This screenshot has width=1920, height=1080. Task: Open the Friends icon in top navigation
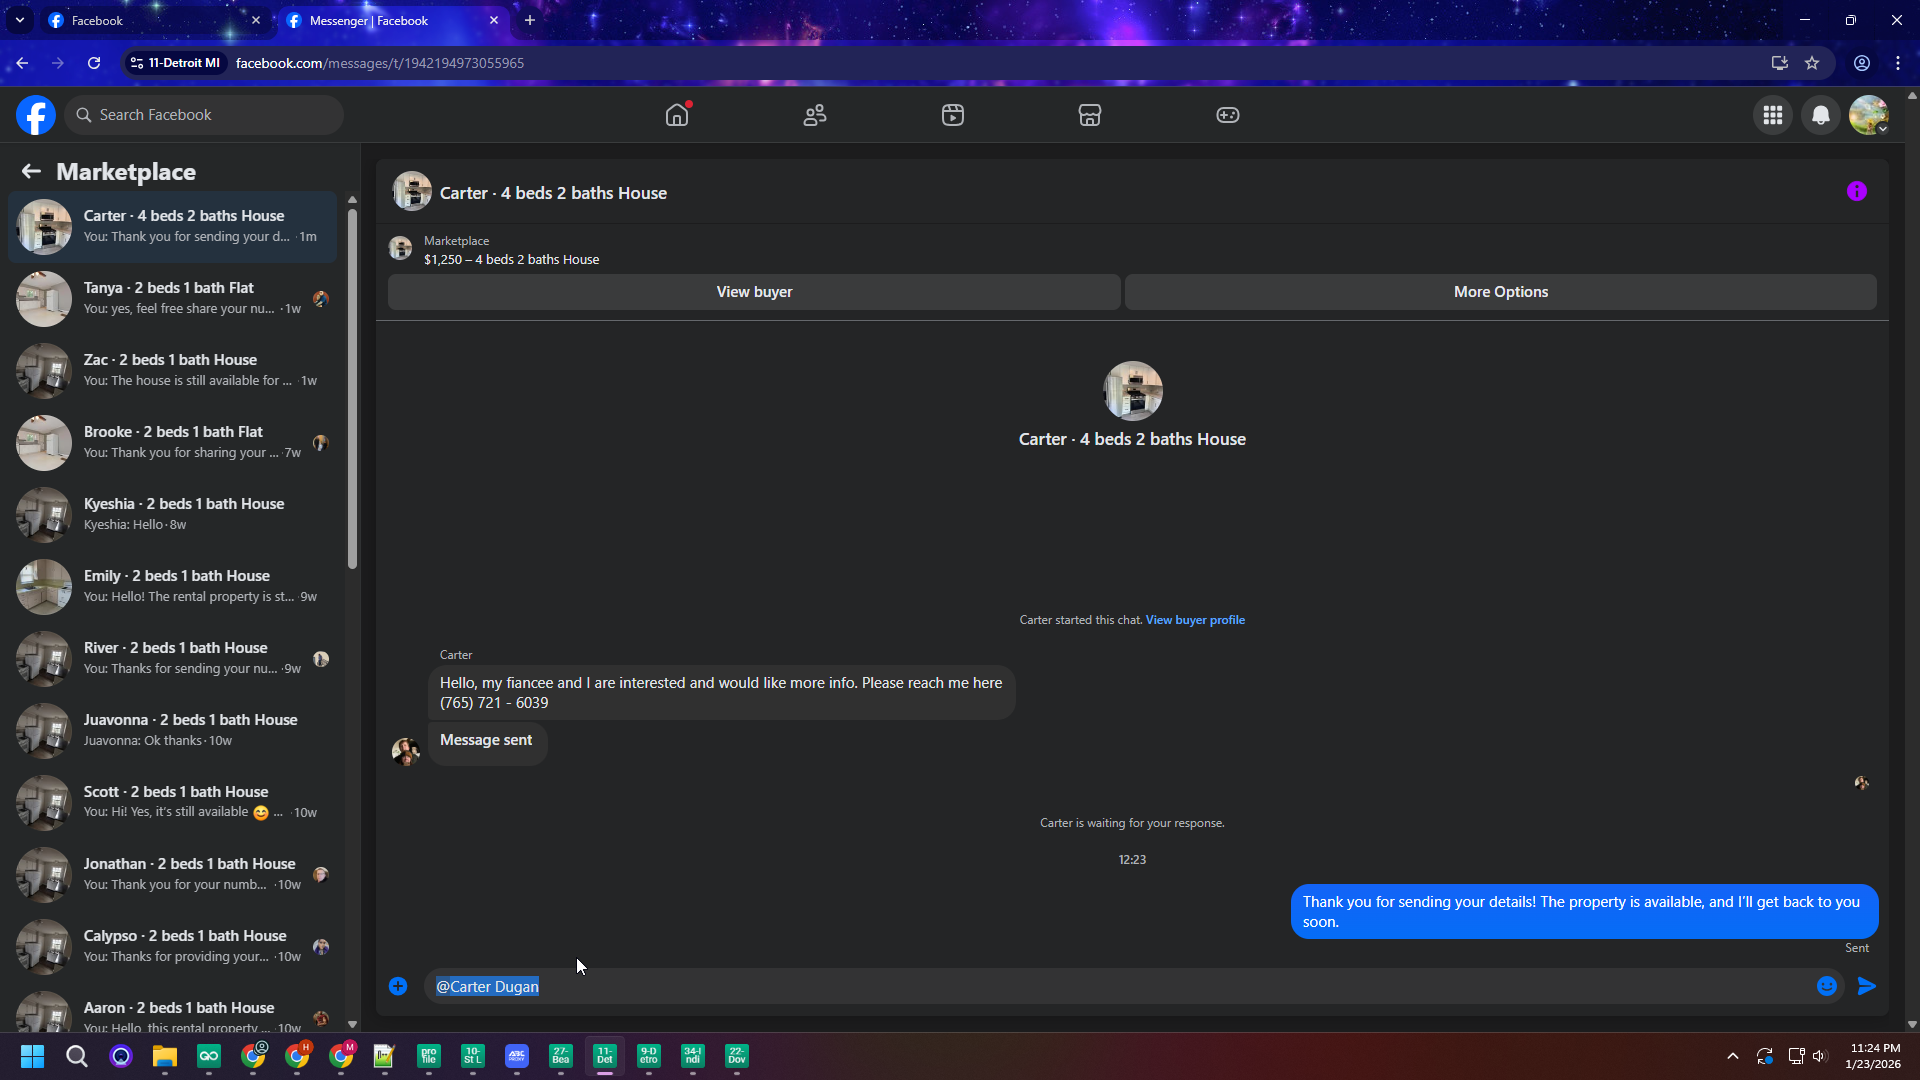coord(815,115)
